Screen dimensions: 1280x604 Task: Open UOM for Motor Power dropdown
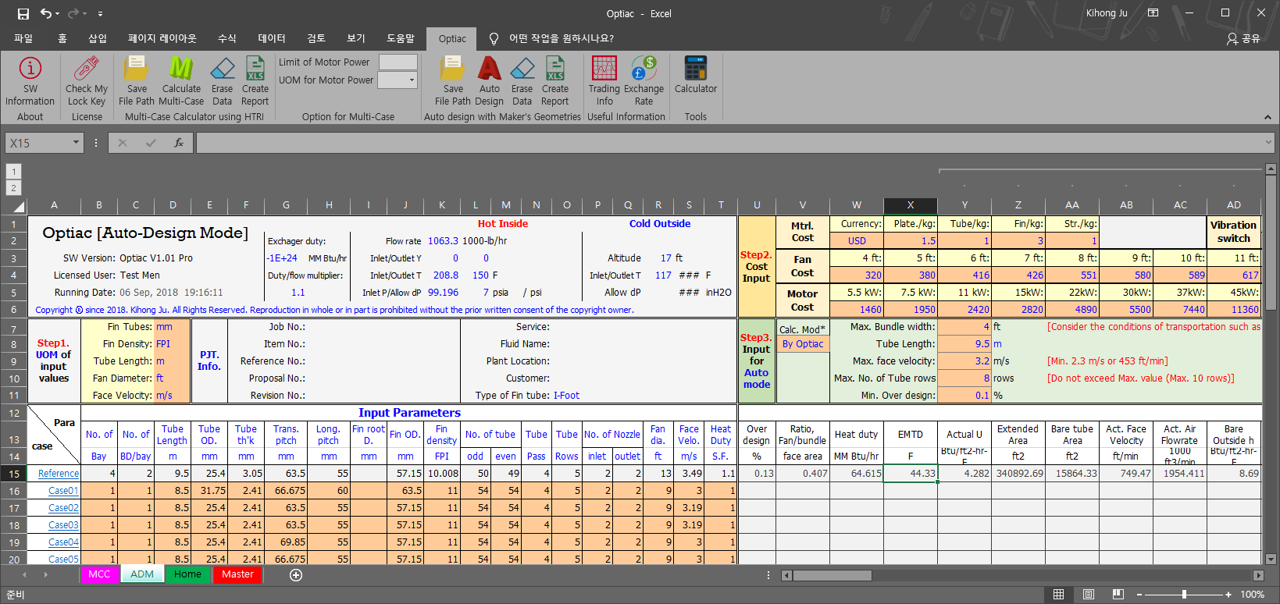[x=412, y=80]
